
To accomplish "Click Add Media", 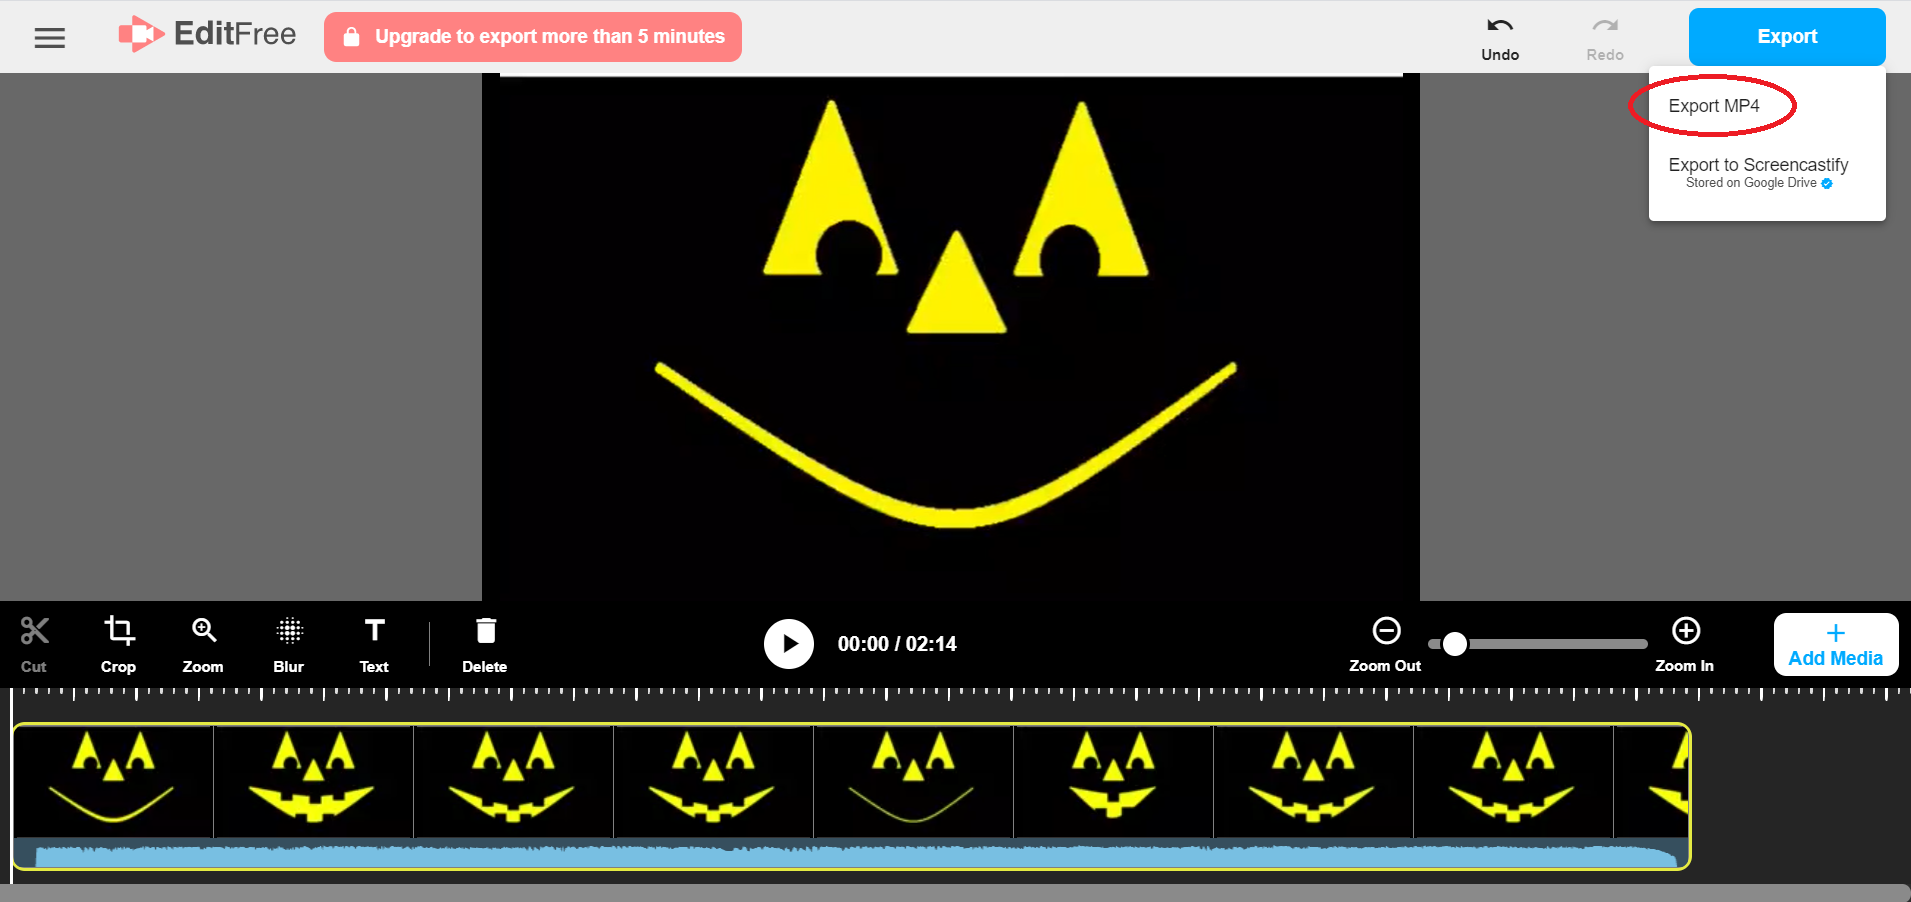I will [1835, 644].
